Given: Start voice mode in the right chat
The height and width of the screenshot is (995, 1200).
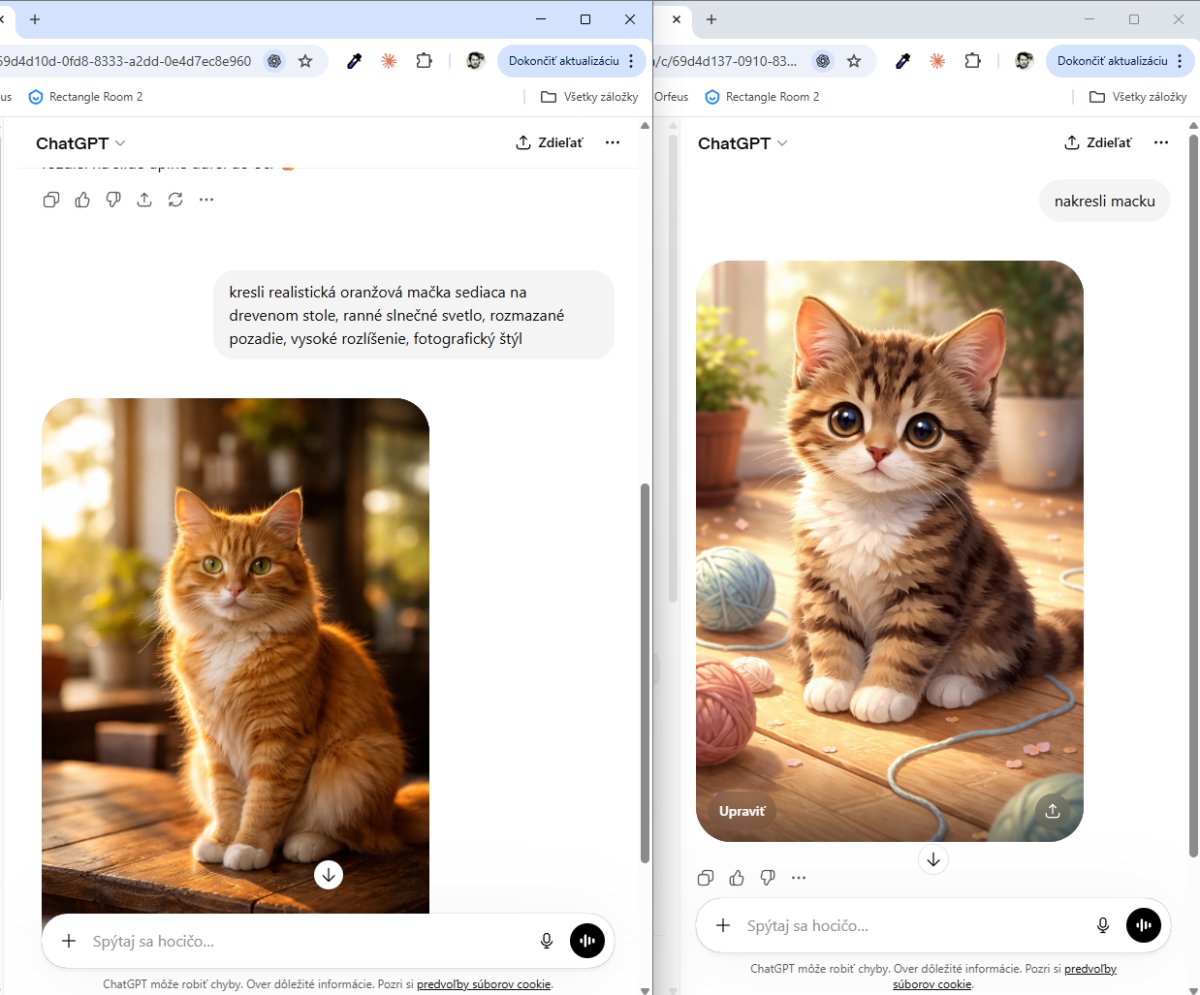Looking at the screenshot, I should point(1143,925).
